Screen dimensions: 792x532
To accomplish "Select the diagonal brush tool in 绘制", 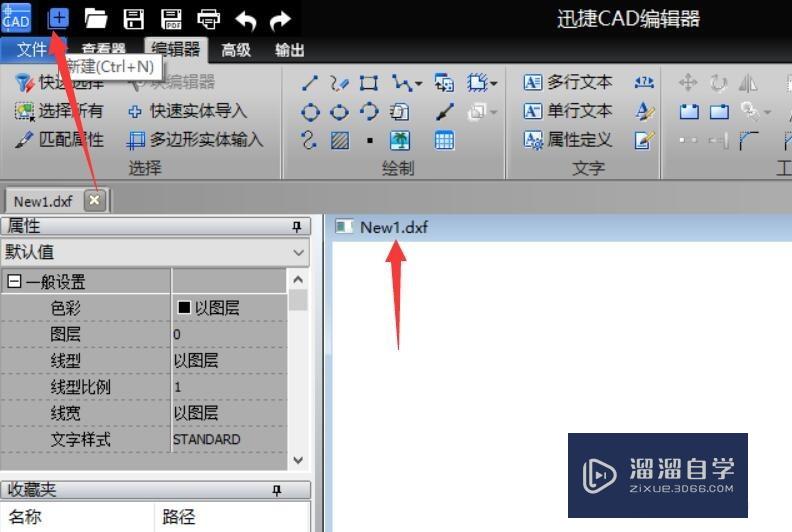I will coord(444,112).
